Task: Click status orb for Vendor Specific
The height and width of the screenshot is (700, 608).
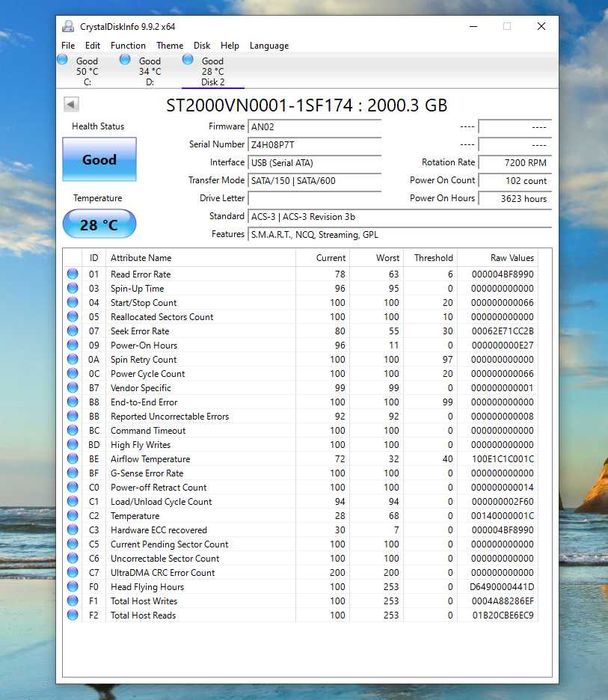Action: coord(72,388)
